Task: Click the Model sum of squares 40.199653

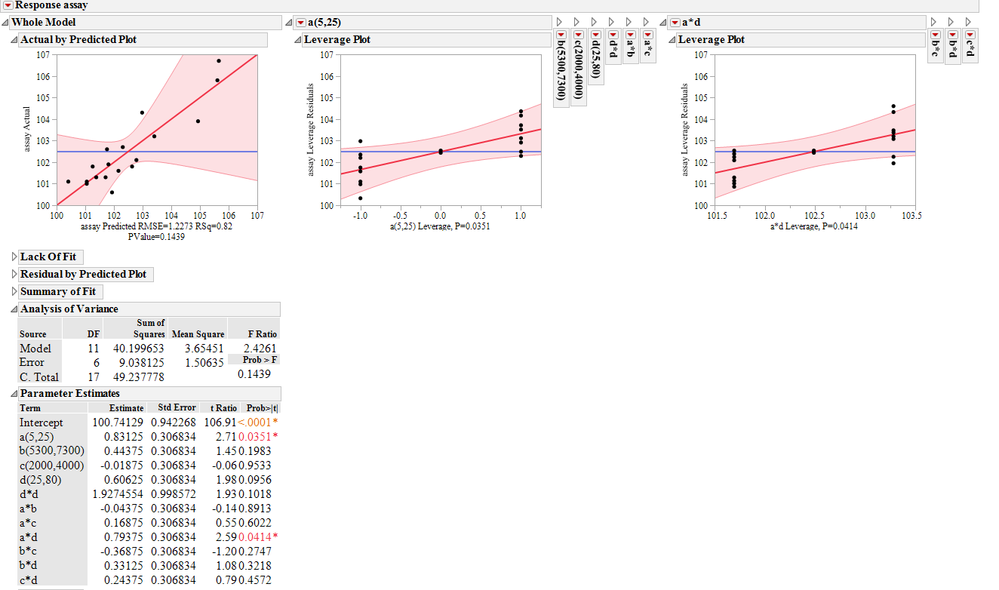Action: (138, 349)
